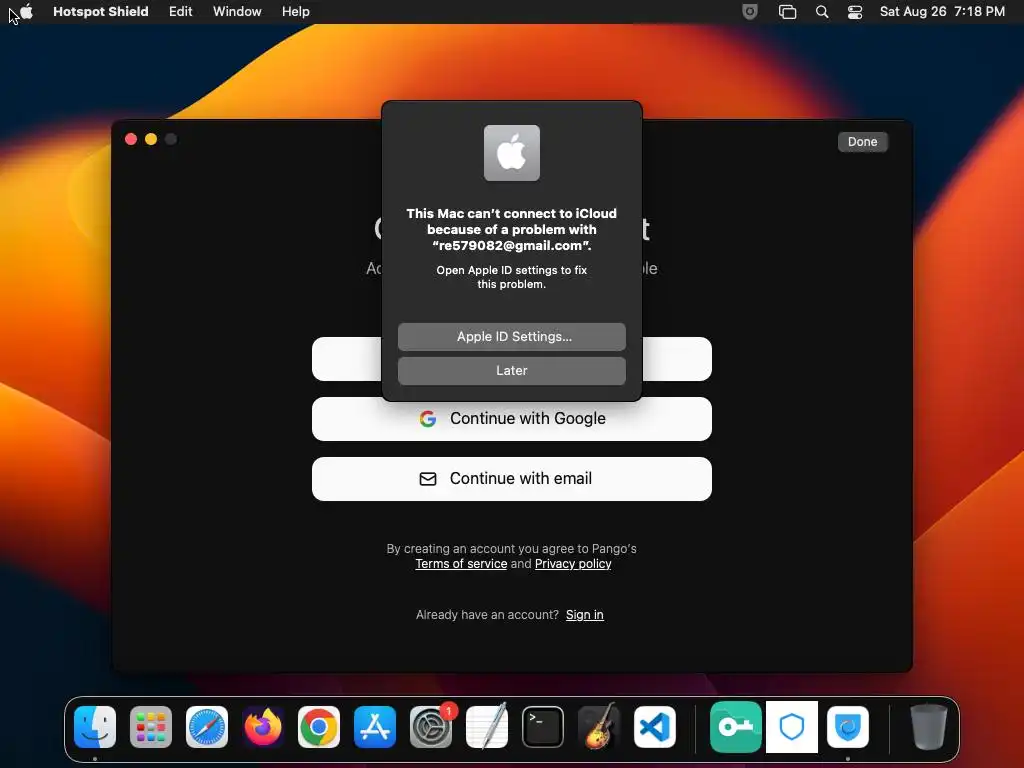This screenshot has width=1024, height=768.
Task: Open the Edit menu
Action: coord(180,12)
